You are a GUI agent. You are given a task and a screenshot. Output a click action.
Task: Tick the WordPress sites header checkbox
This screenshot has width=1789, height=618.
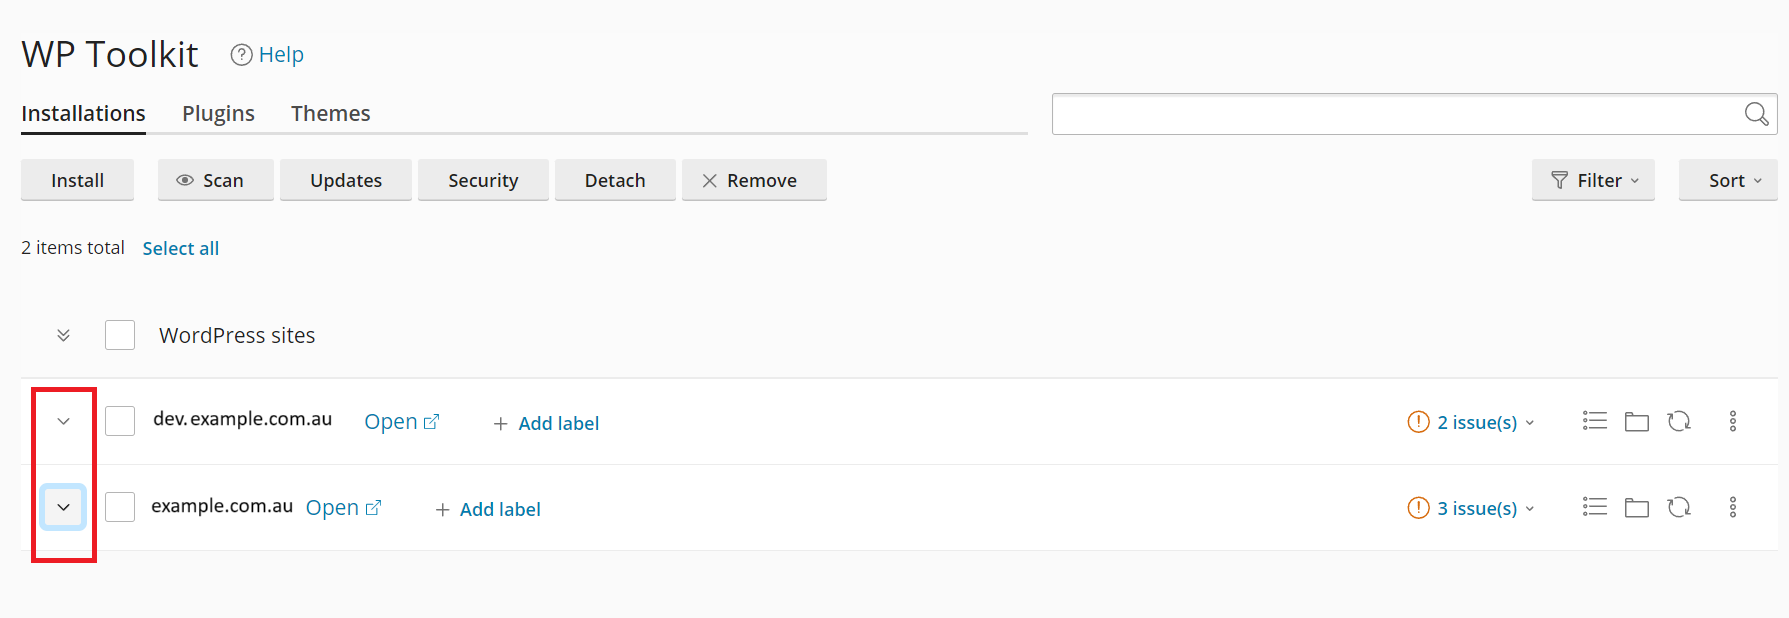[x=120, y=335]
